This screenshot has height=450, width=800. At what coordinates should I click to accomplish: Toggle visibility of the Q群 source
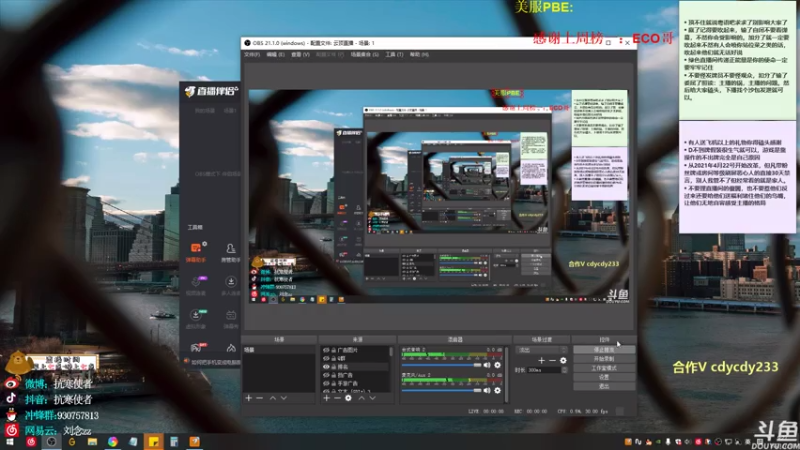click(326, 359)
